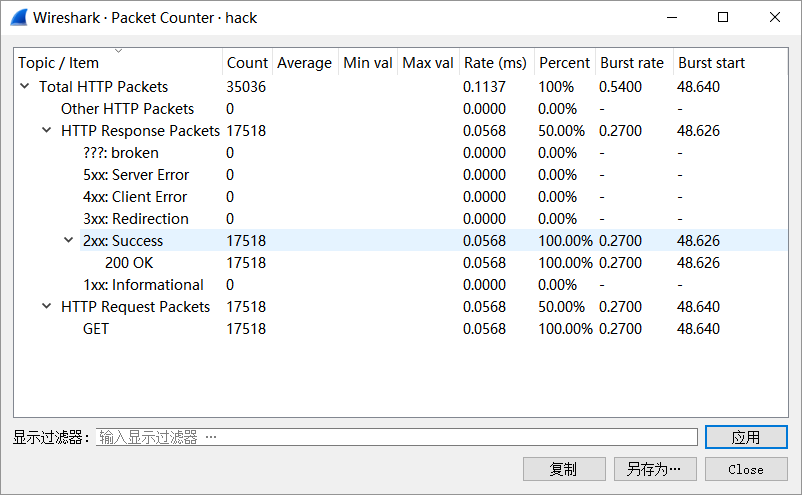Sort by the Topic / Item column header

click(60, 63)
